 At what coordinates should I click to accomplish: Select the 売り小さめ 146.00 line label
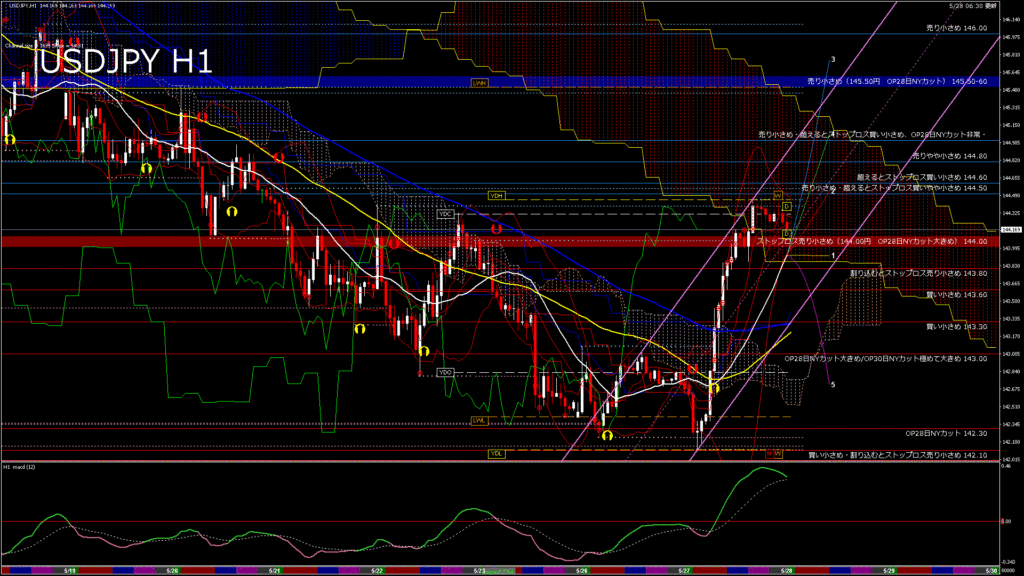point(957,28)
